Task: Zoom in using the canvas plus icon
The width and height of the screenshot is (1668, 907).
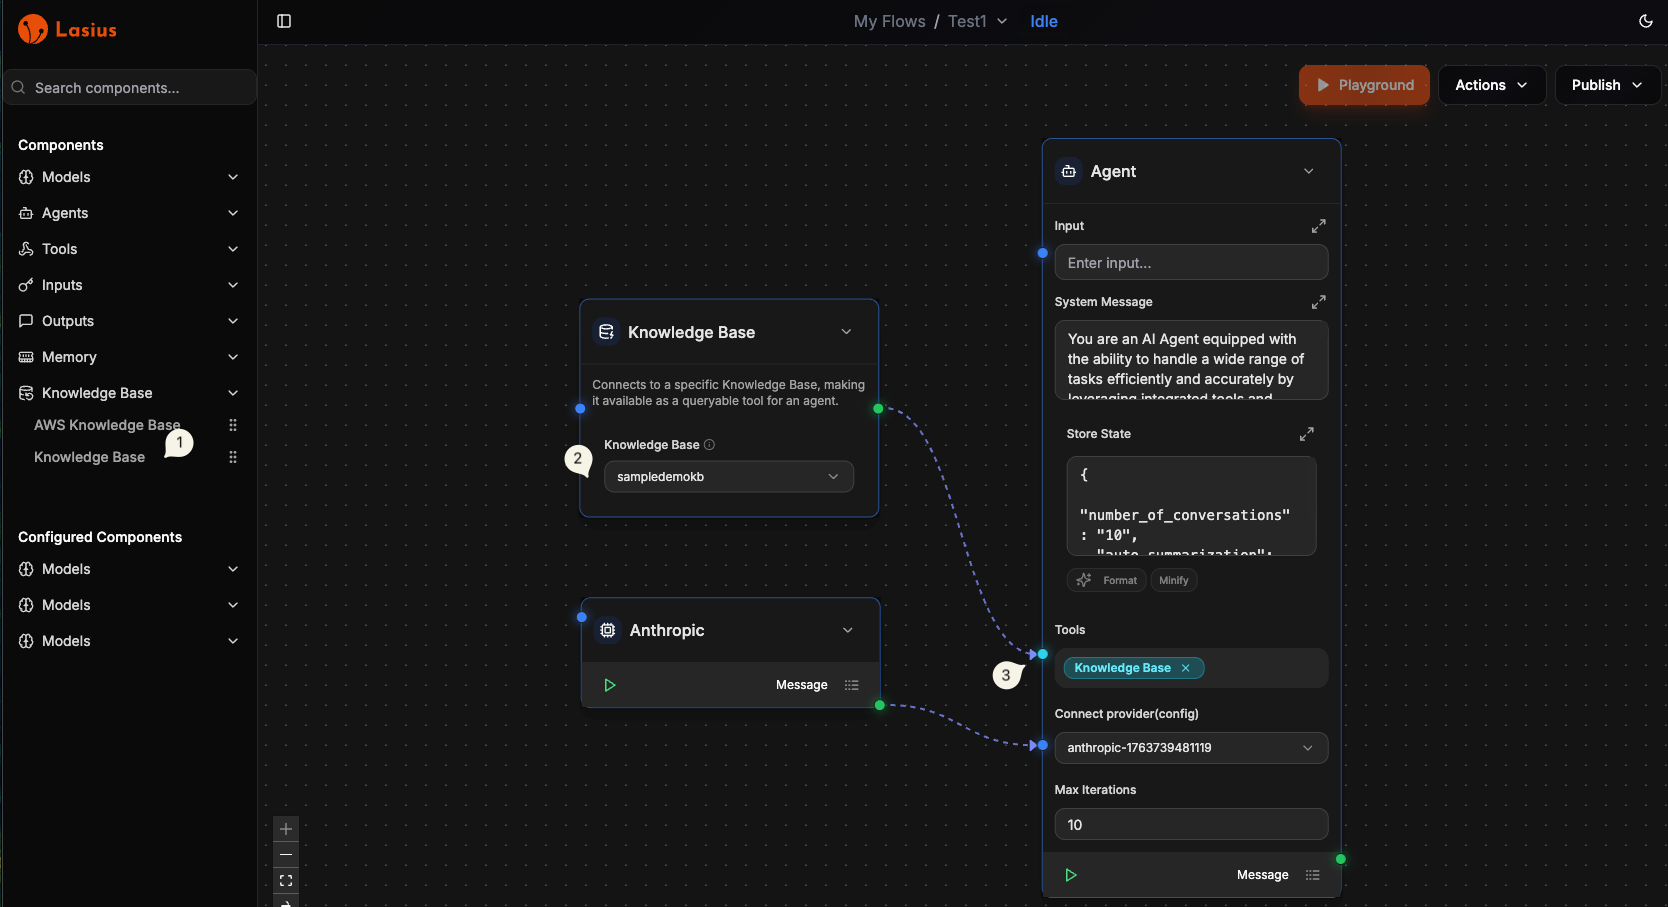Action: click(x=286, y=829)
